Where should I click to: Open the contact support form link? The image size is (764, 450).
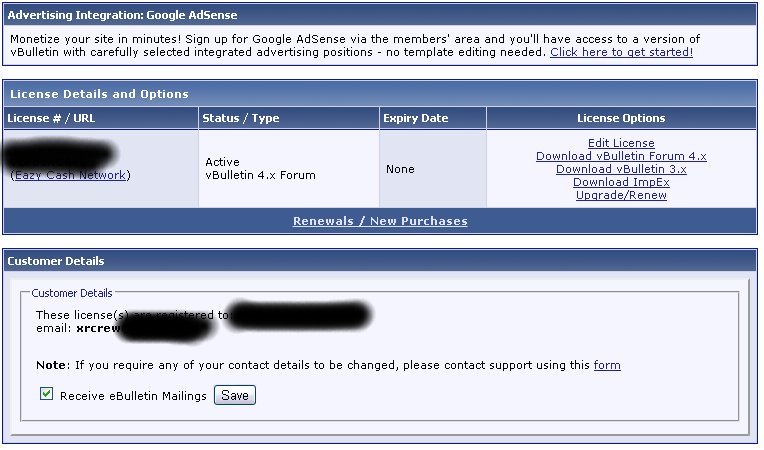[x=607, y=365]
